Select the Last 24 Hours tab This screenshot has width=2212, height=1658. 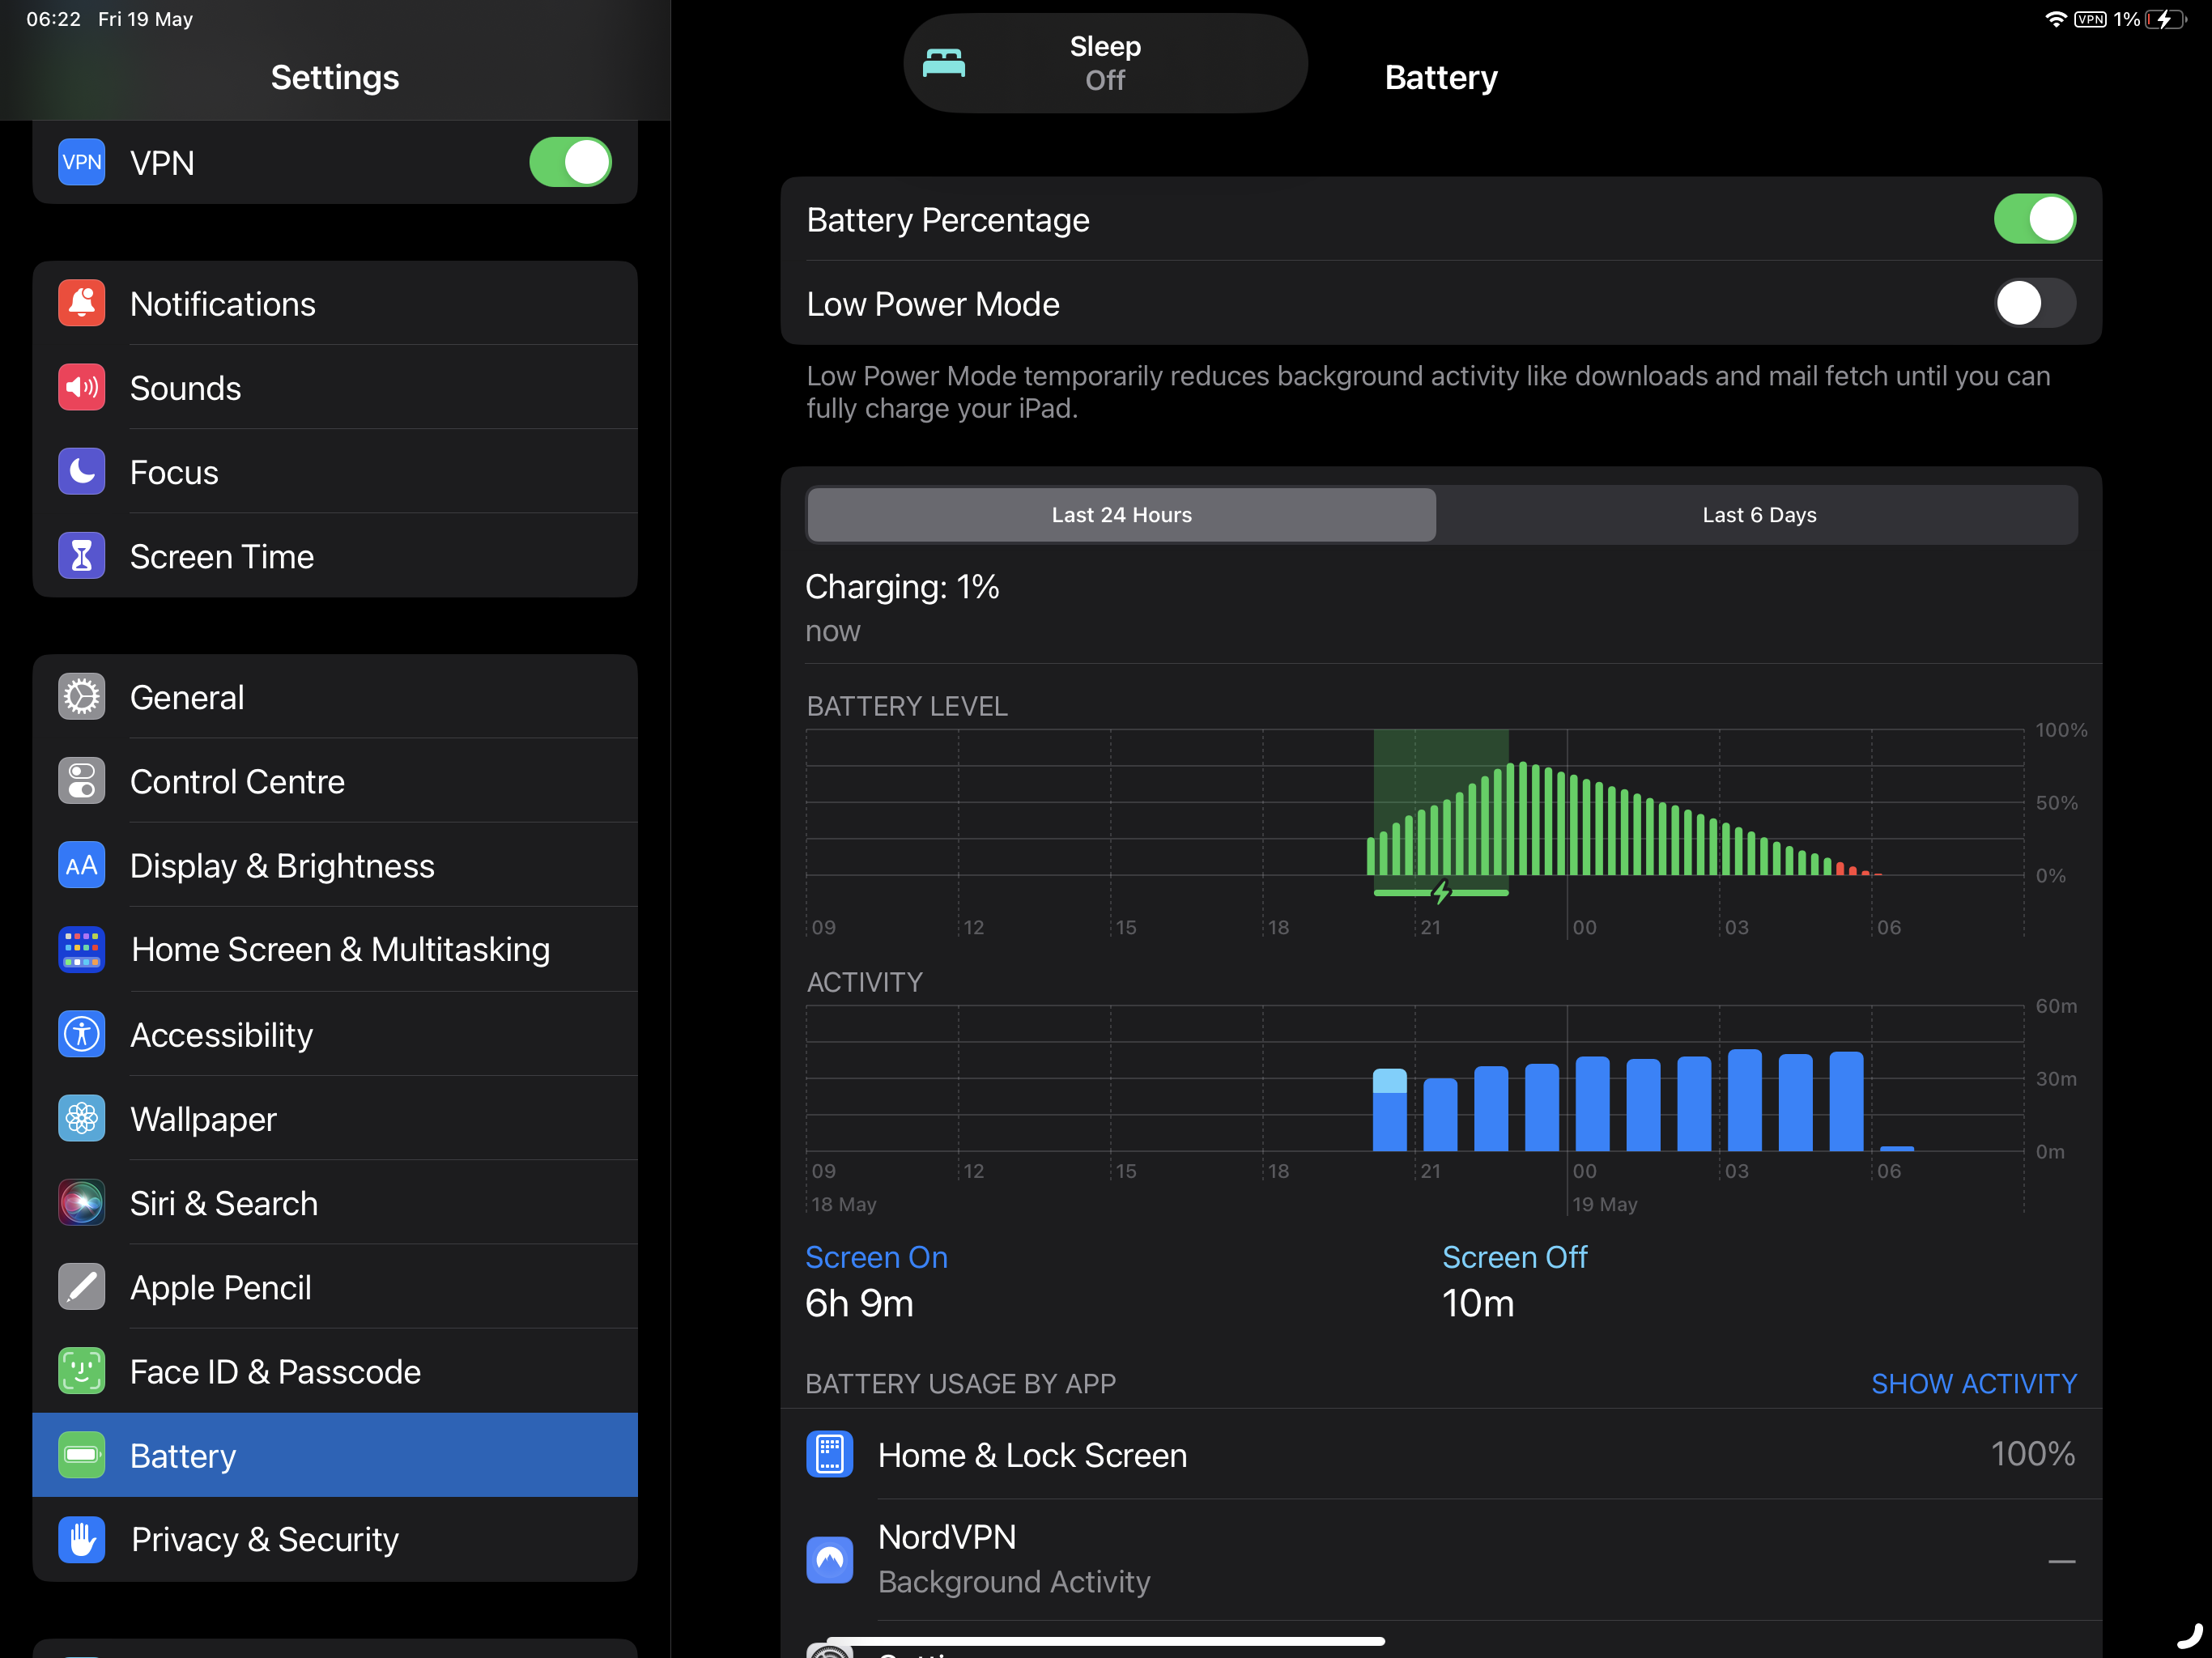(x=1121, y=514)
